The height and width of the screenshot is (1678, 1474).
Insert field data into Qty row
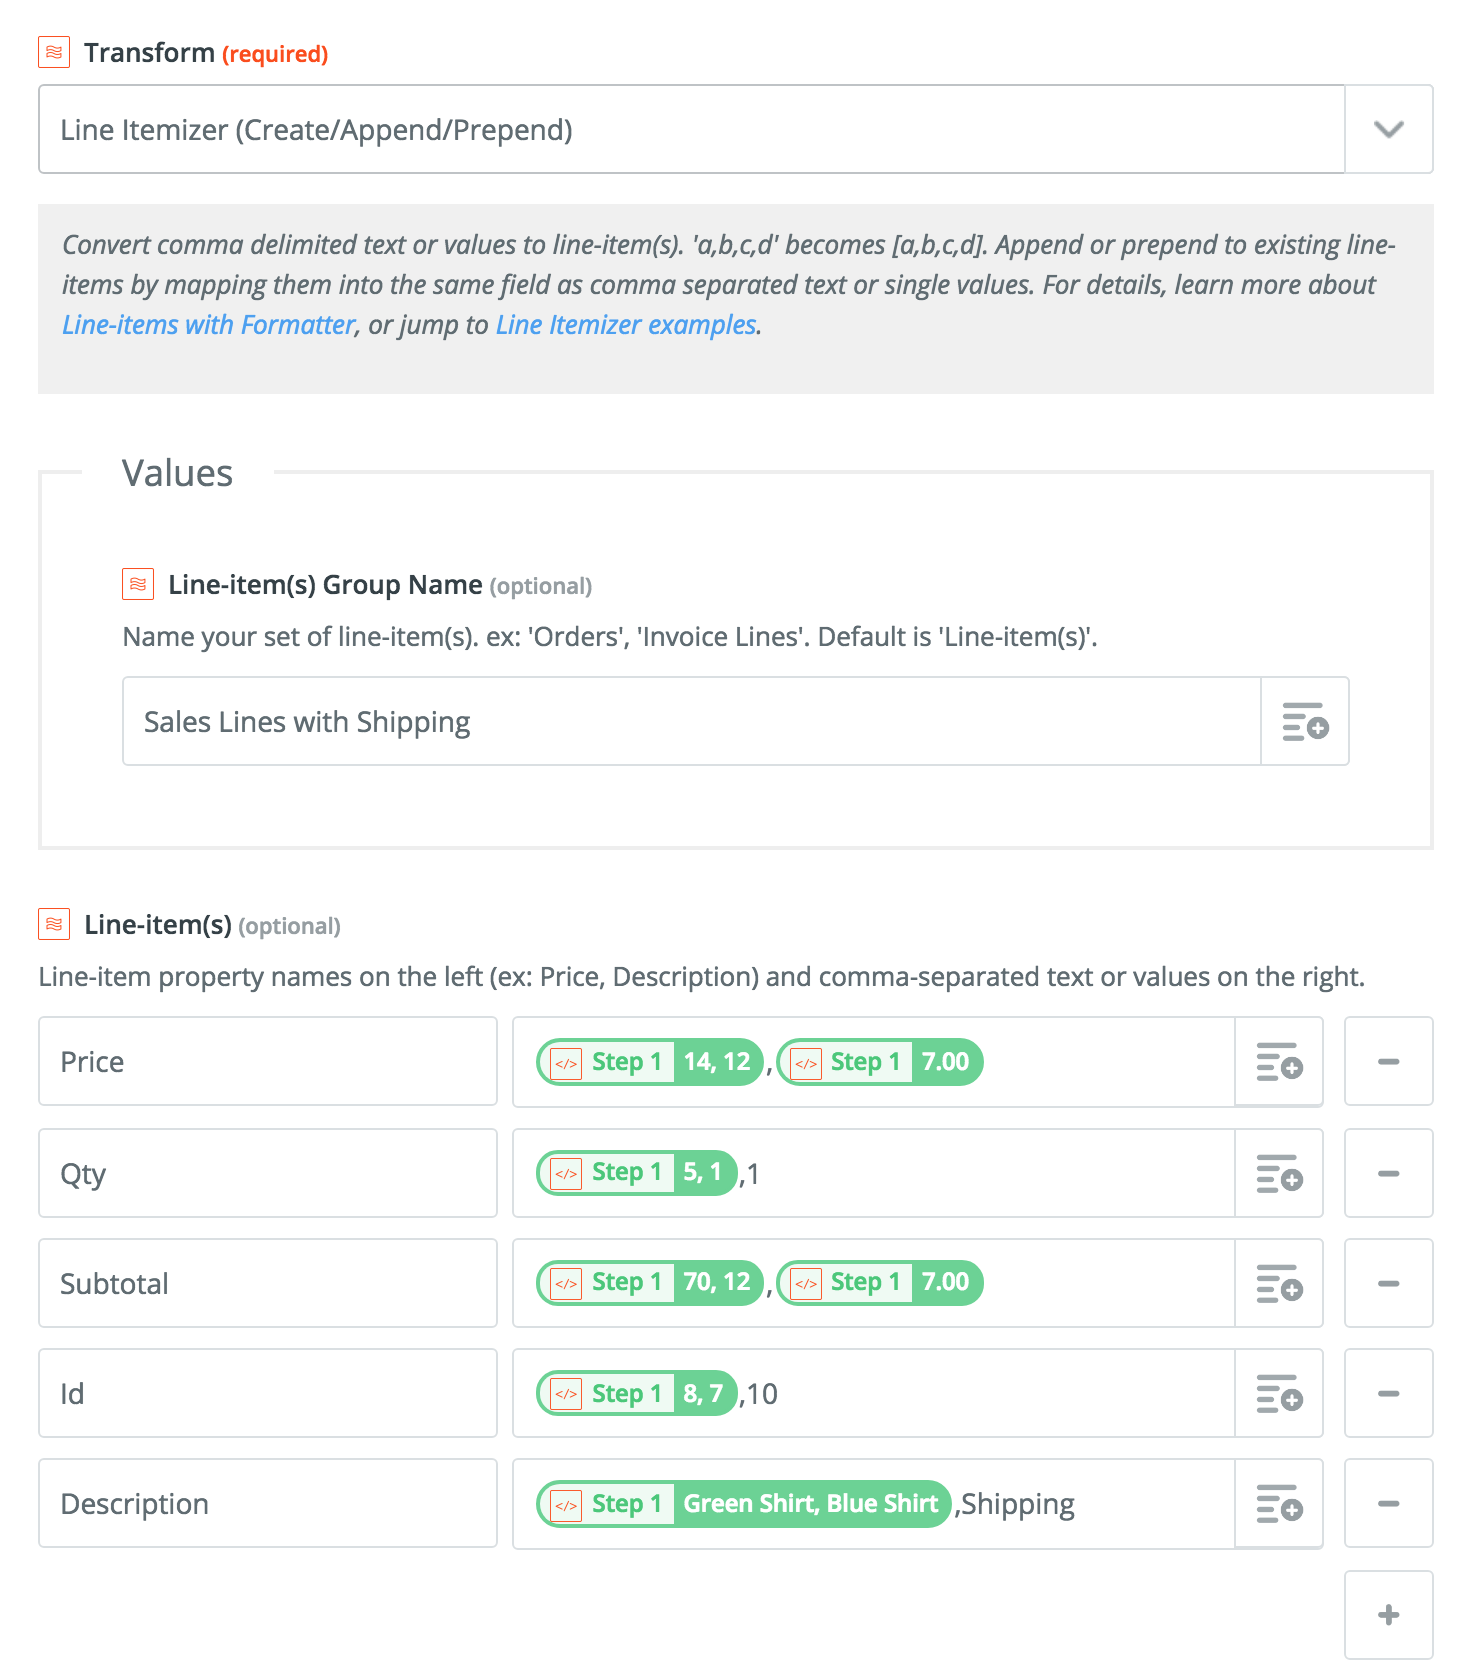tap(1278, 1173)
